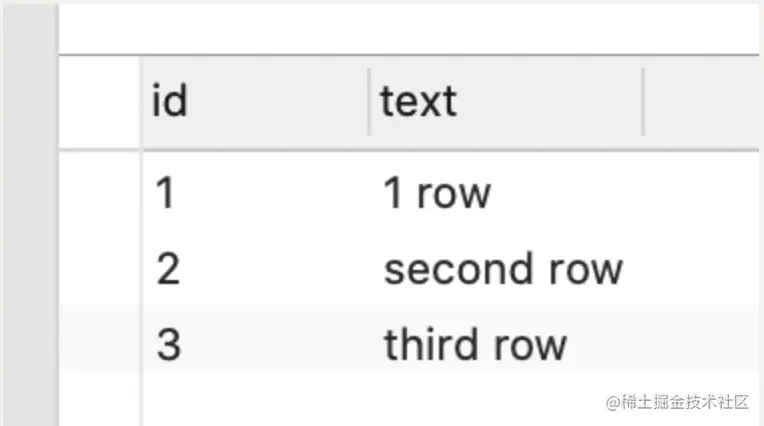The height and width of the screenshot is (426, 764).
Task: Select row 3 via its left gutter
Action: coord(100,344)
